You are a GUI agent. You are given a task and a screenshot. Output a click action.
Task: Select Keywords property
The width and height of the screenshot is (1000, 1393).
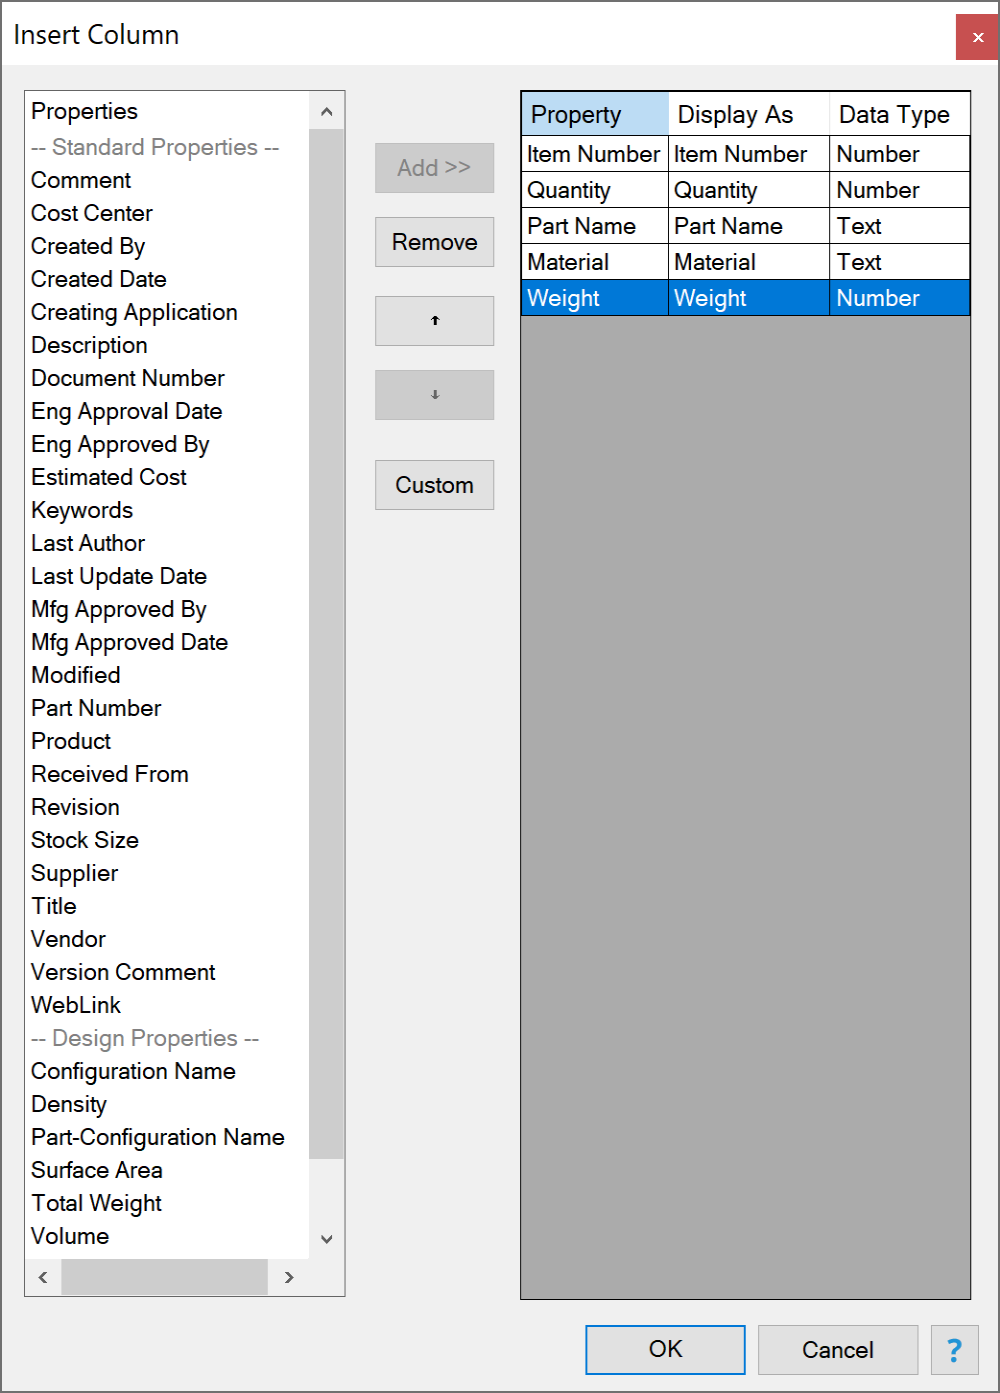click(82, 510)
